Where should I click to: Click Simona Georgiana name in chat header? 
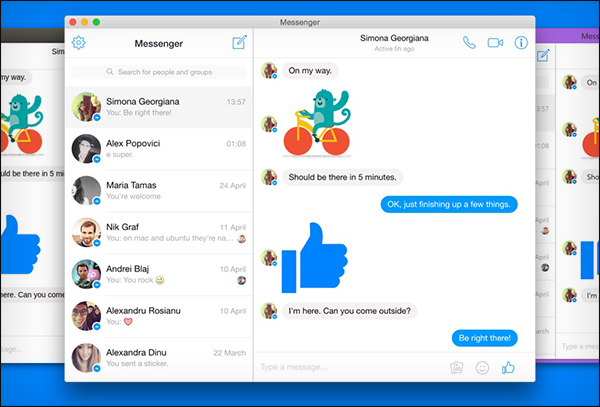click(394, 38)
